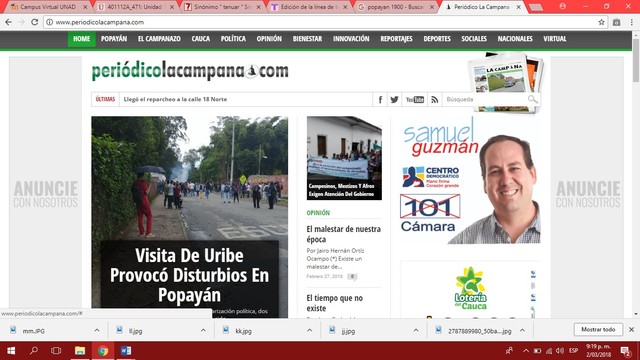Click Mostrar todo downloads button
Screen dimensions: 640x360
click(x=598, y=329)
